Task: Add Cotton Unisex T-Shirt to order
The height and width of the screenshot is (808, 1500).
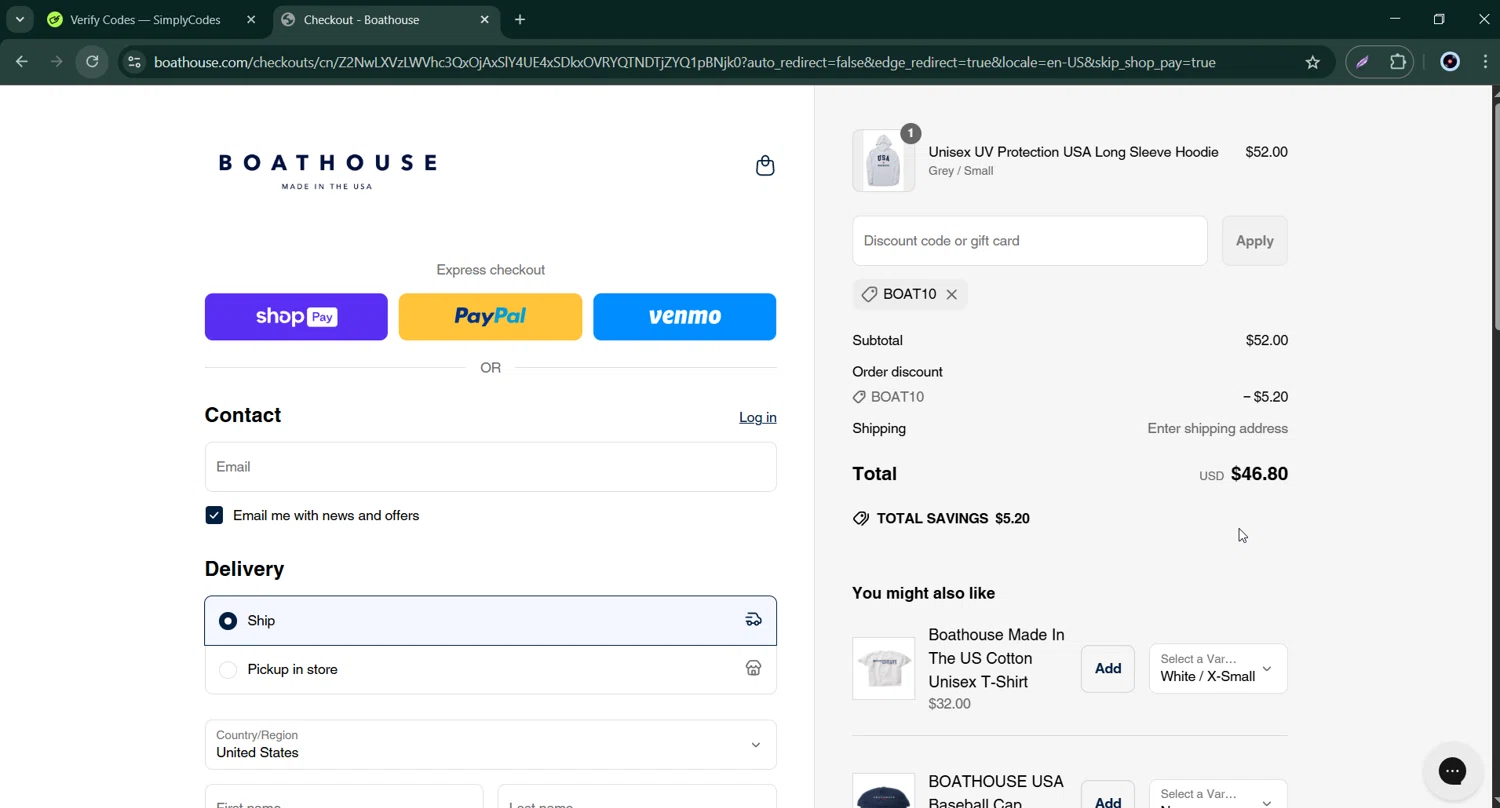Action: (x=1107, y=668)
